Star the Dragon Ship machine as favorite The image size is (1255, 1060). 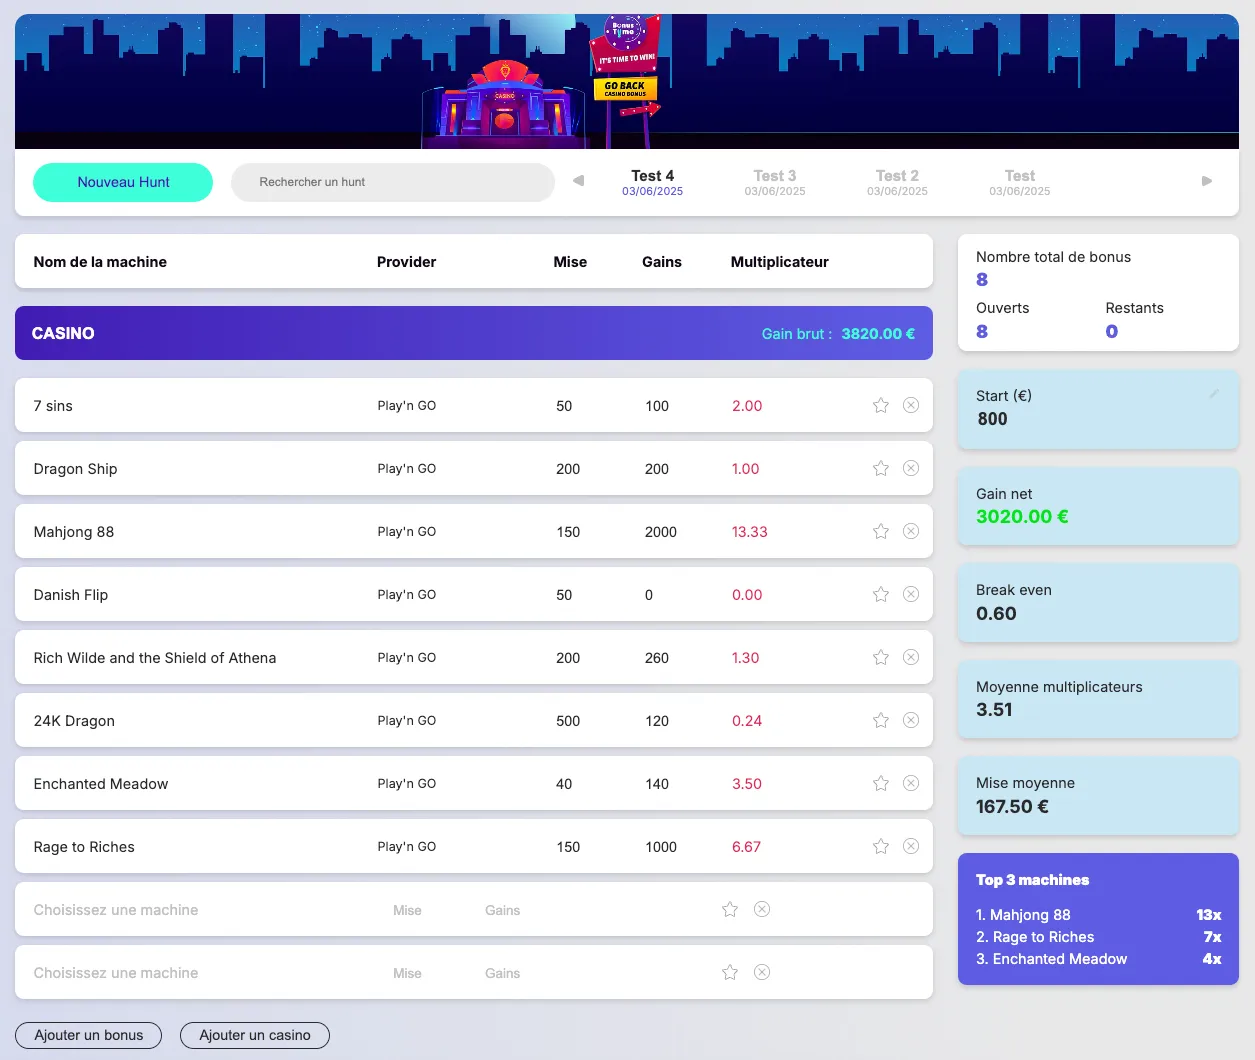880,468
